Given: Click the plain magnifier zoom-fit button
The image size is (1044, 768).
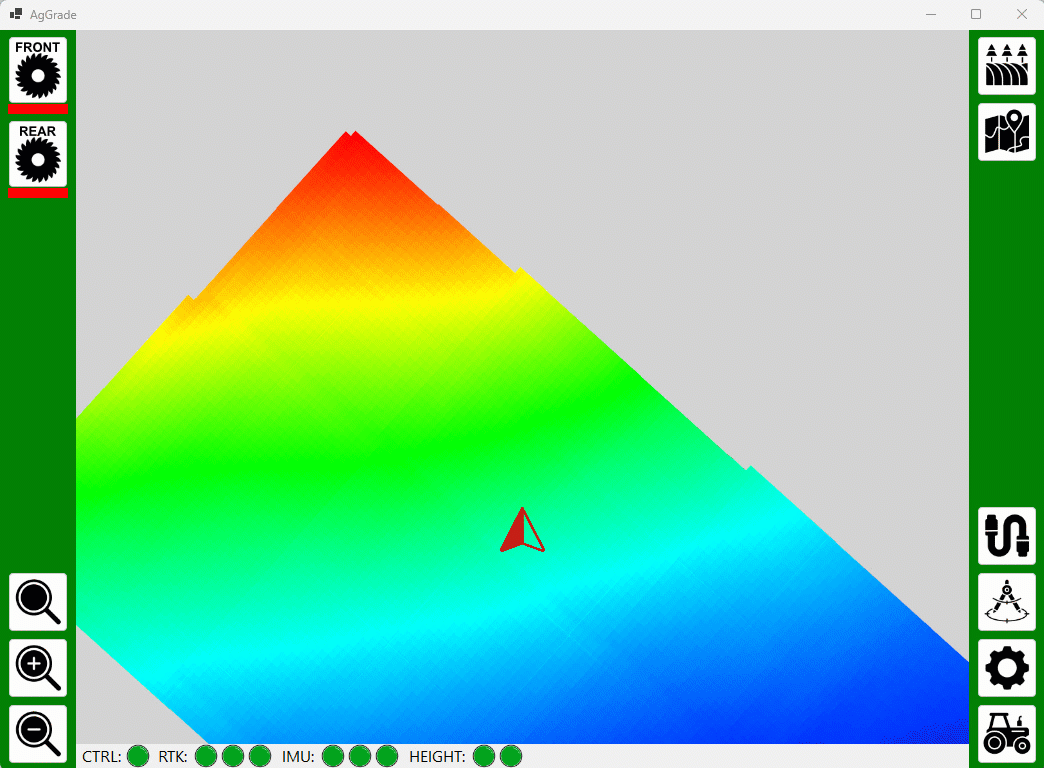Looking at the screenshot, I should (x=38, y=602).
